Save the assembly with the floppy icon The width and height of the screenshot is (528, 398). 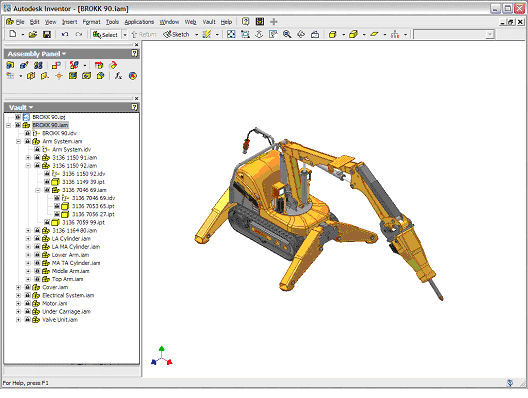pos(47,34)
